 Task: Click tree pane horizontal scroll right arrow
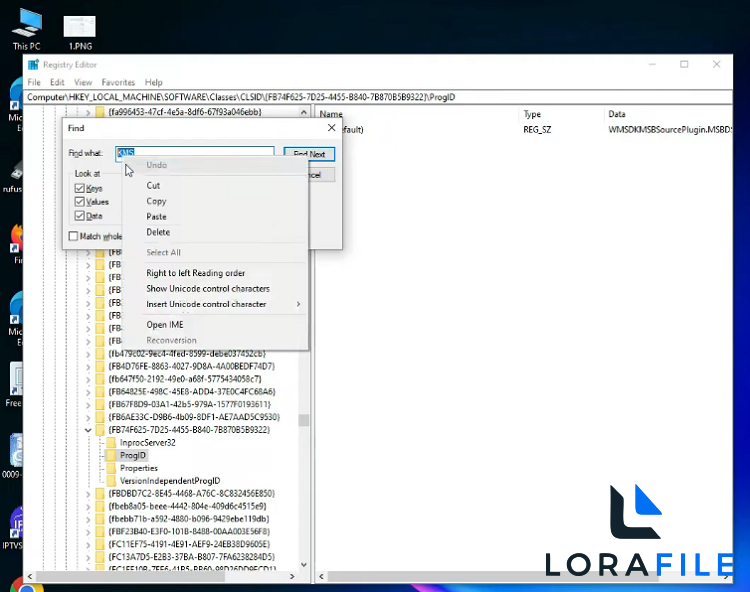click(292, 577)
